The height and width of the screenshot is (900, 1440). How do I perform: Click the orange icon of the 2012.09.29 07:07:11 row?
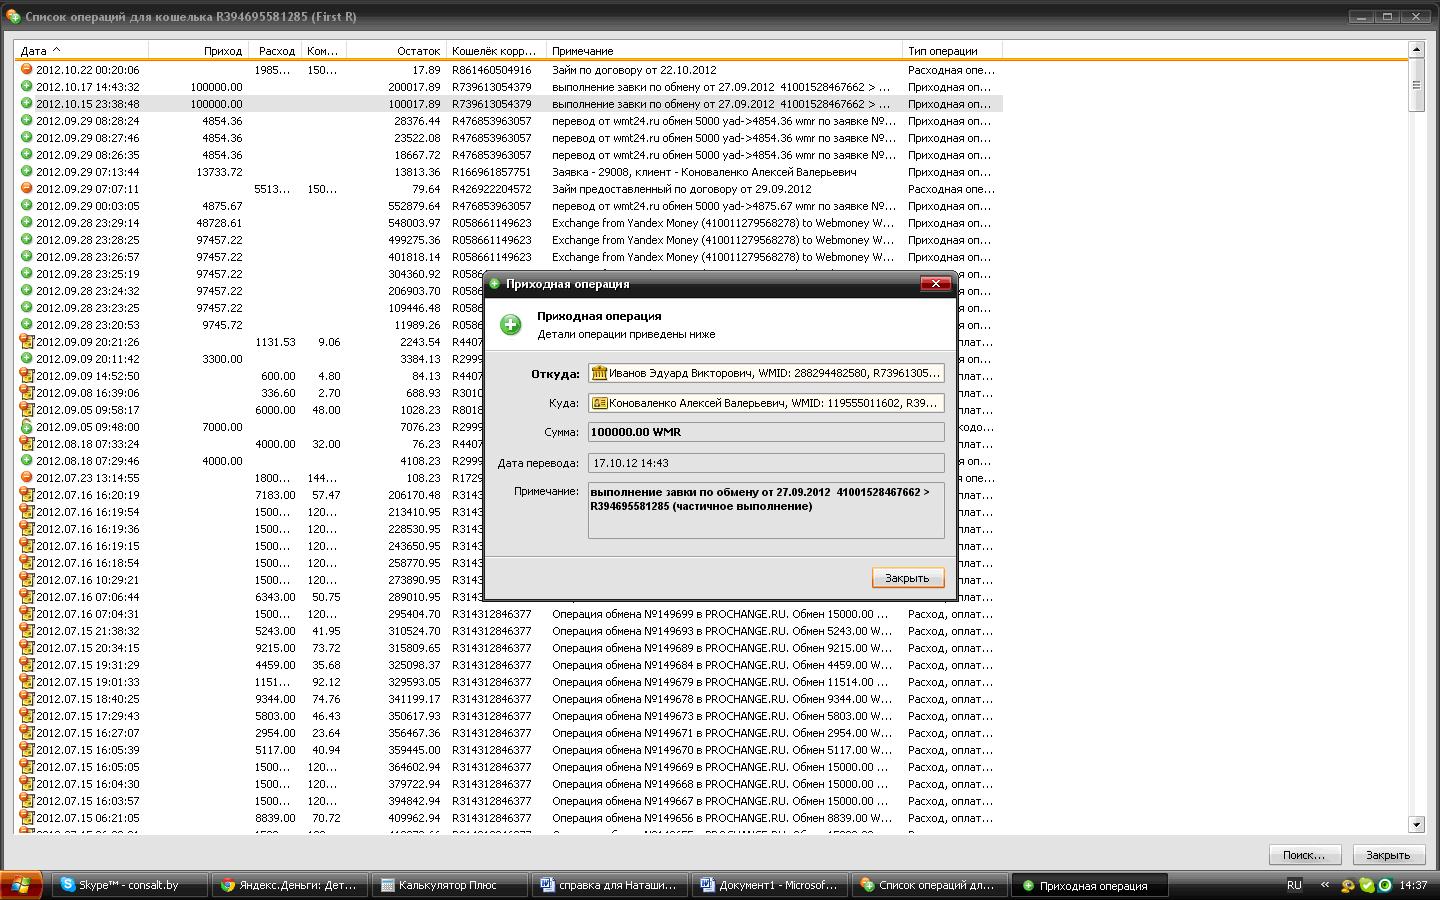[x=27, y=189]
